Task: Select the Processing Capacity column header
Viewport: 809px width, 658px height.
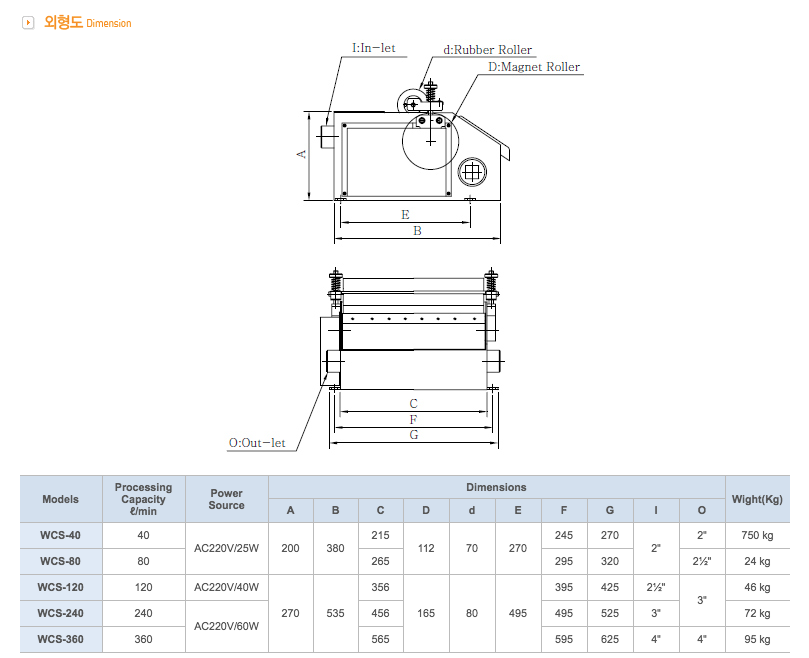Action: 143,499
